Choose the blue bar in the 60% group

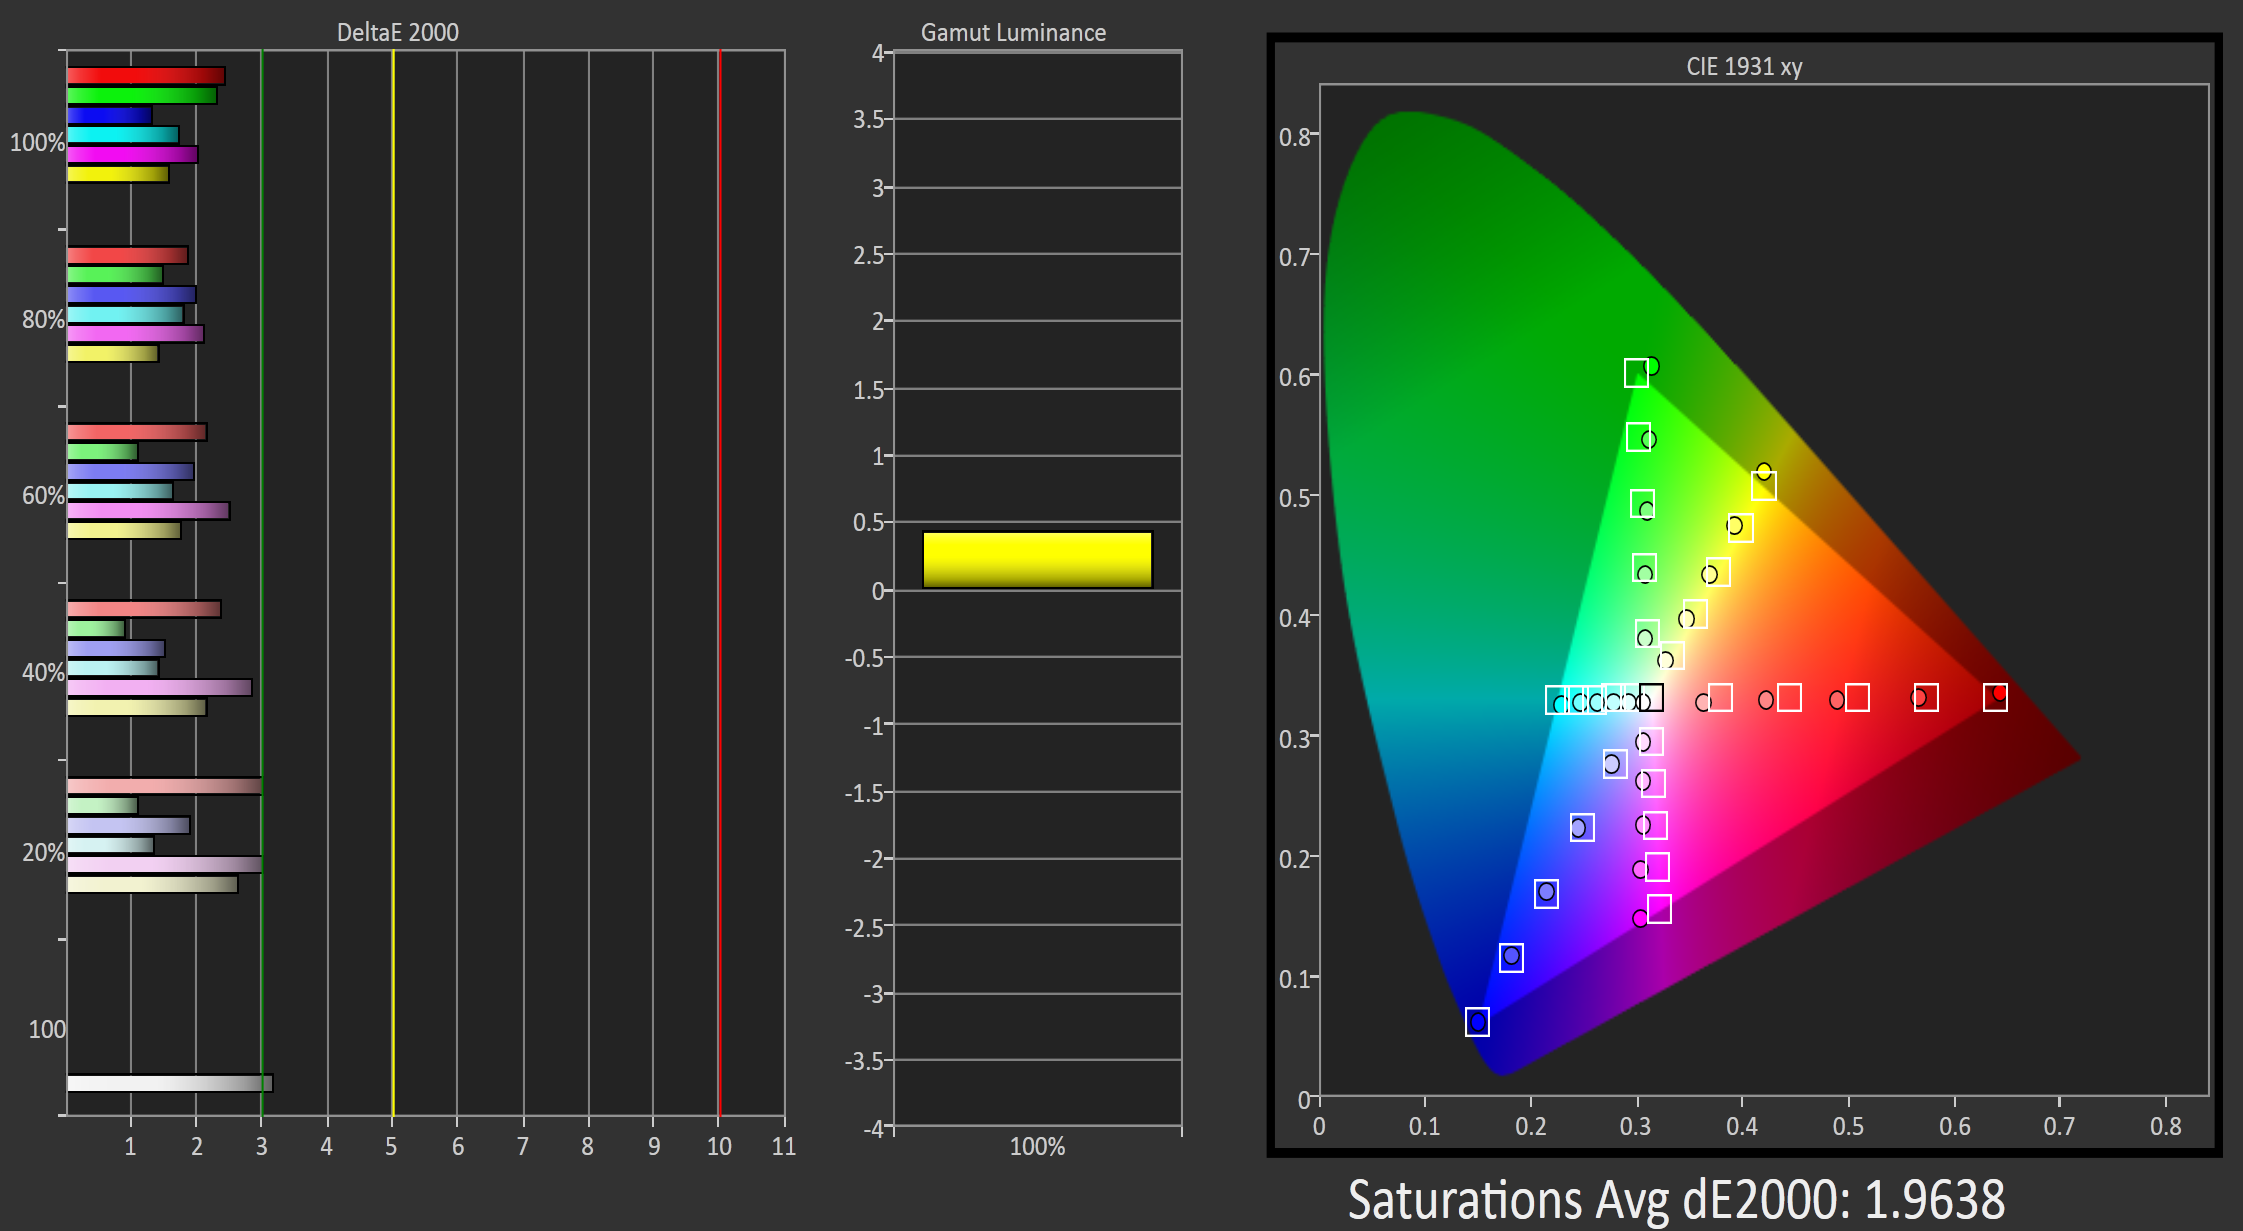click(x=130, y=471)
